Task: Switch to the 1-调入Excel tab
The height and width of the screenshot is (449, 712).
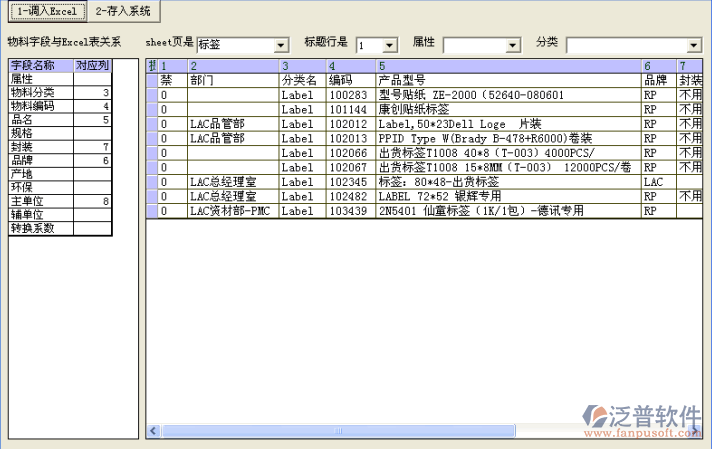Action: (x=47, y=11)
